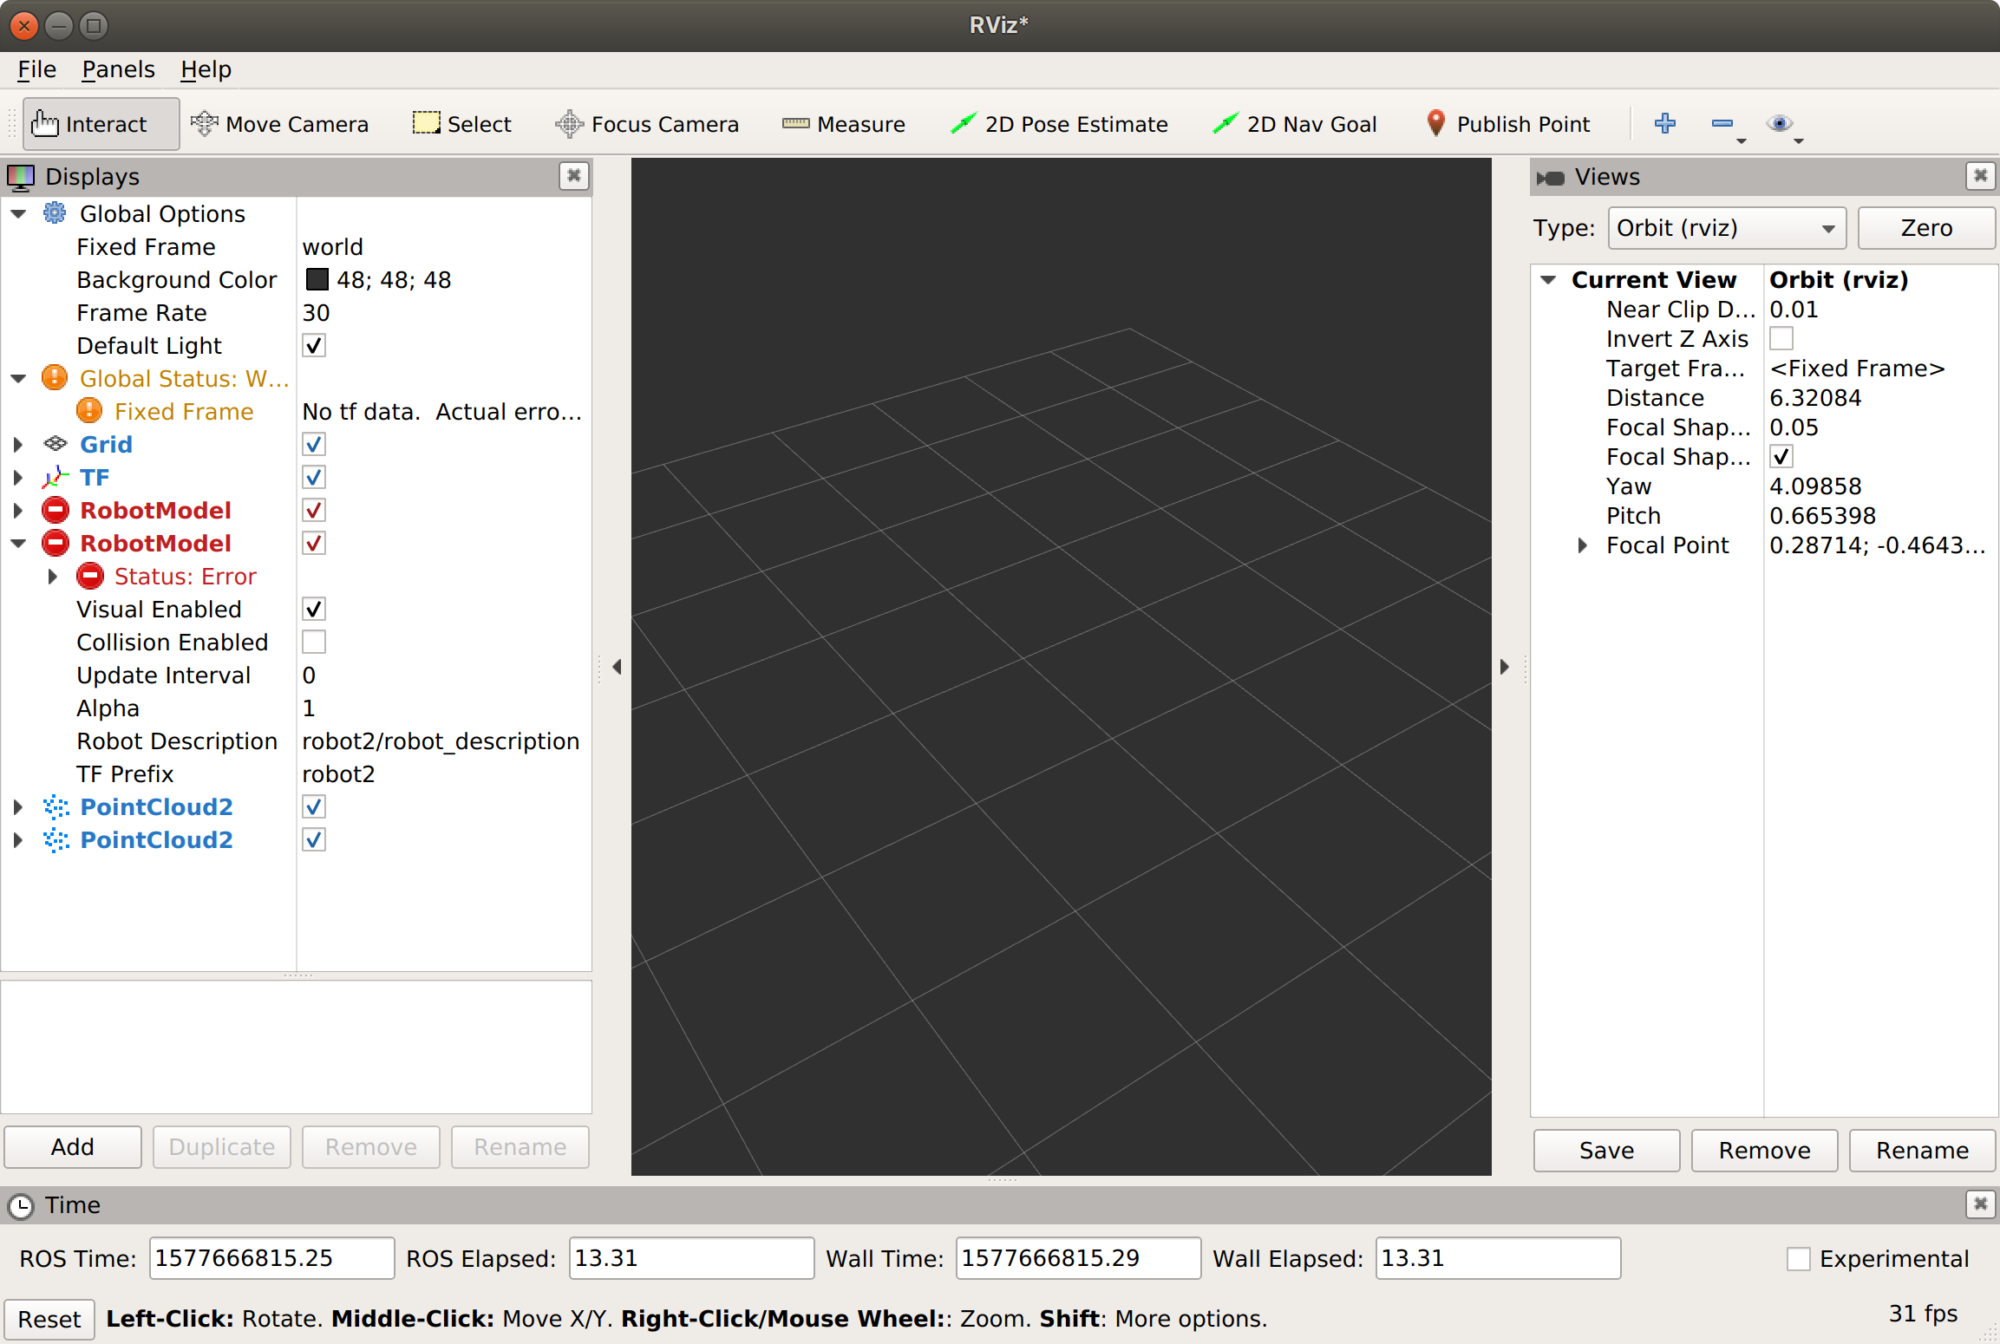Open the Panels menu
This screenshot has width=2000, height=1344.
point(118,70)
